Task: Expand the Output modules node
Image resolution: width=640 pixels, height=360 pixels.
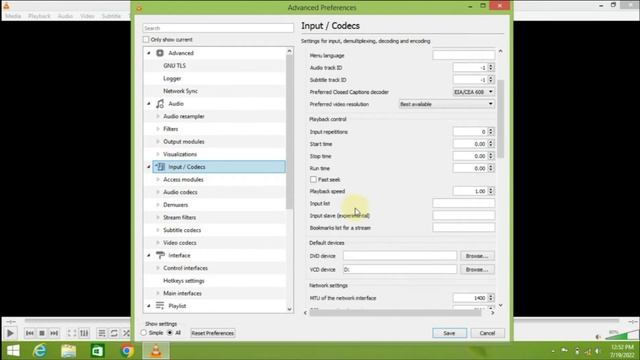Action: [x=158, y=142]
